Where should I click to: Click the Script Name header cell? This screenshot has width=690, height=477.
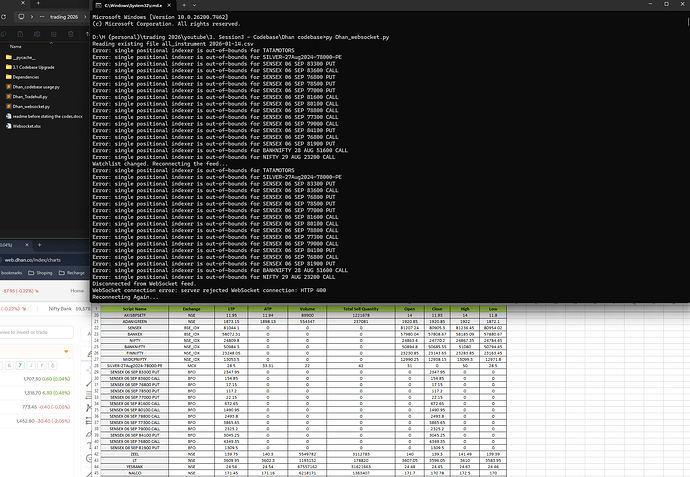134,309
